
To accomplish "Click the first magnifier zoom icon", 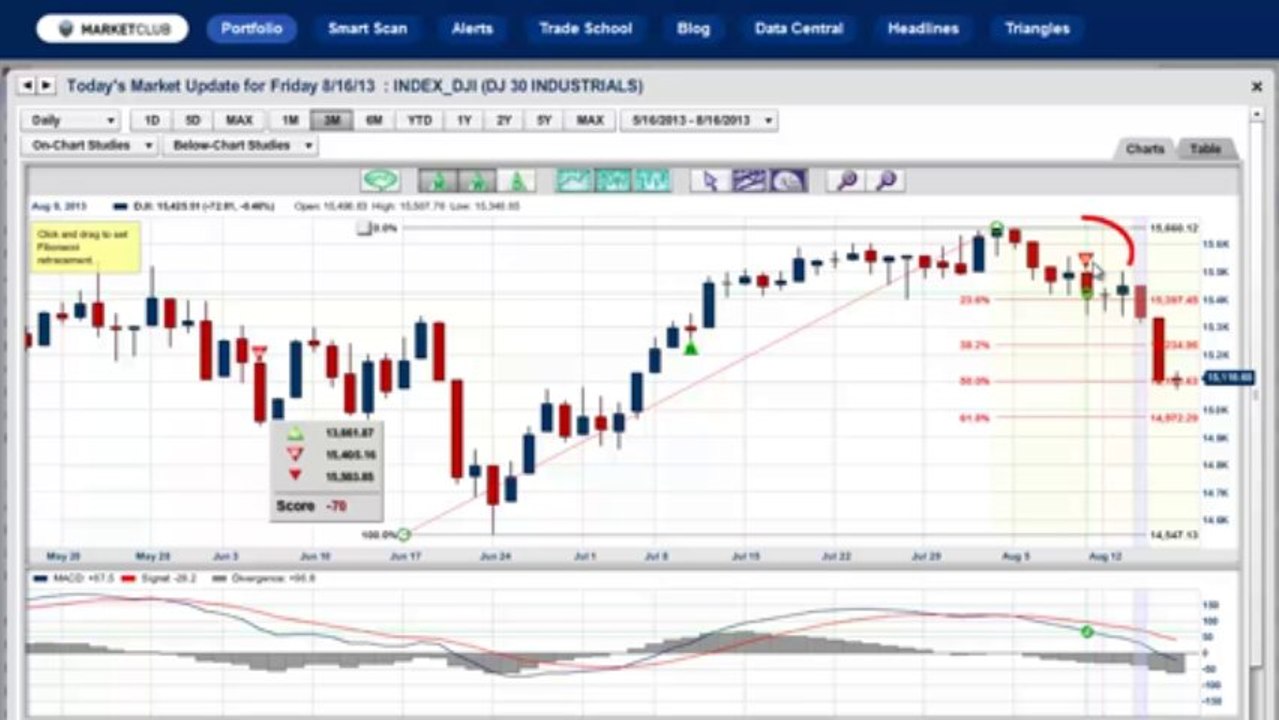I will pyautogui.click(x=846, y=181).
